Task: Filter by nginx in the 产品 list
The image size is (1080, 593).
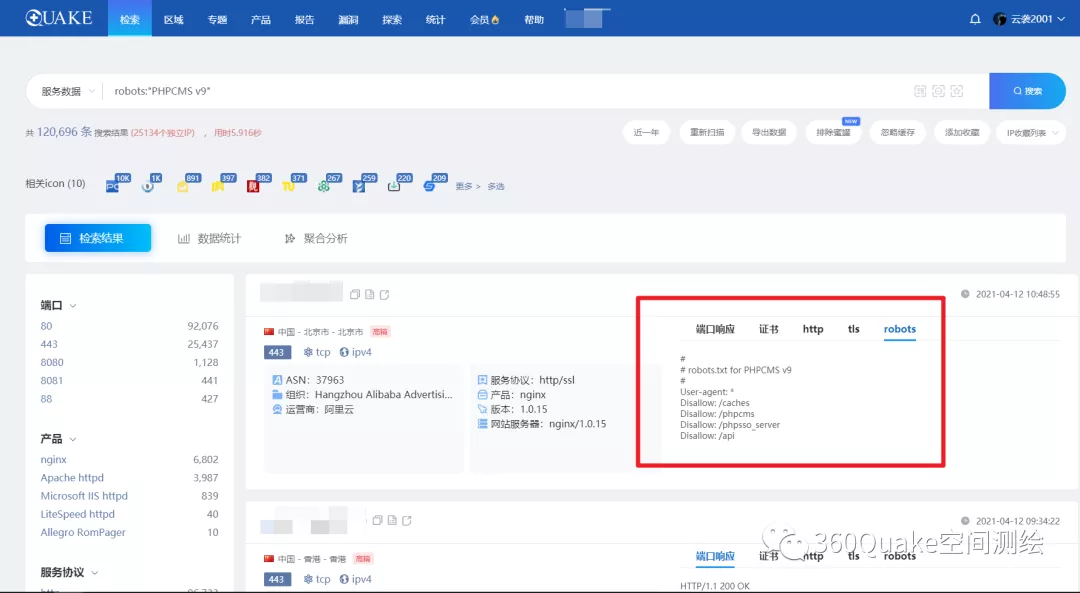Action: click(54, 459)
